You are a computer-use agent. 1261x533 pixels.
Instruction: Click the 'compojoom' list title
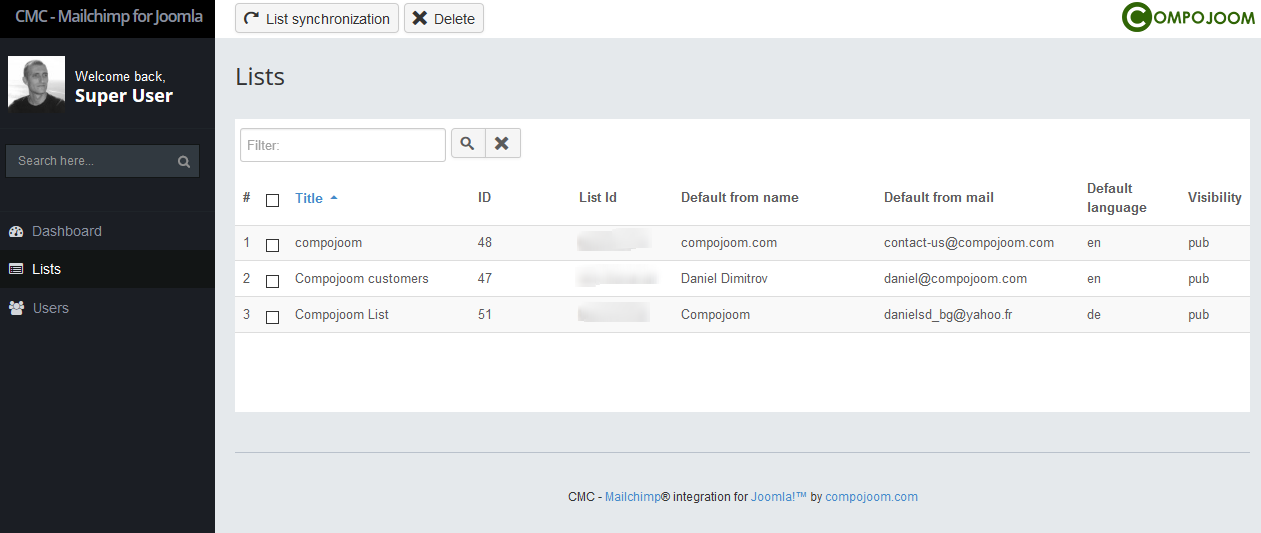click(328, 243)
